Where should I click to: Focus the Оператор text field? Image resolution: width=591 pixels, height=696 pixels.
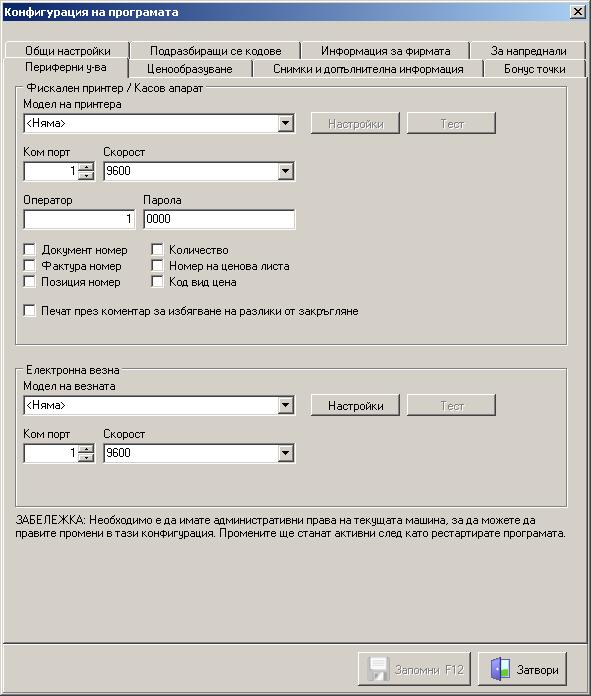click(x=79, y=219)
